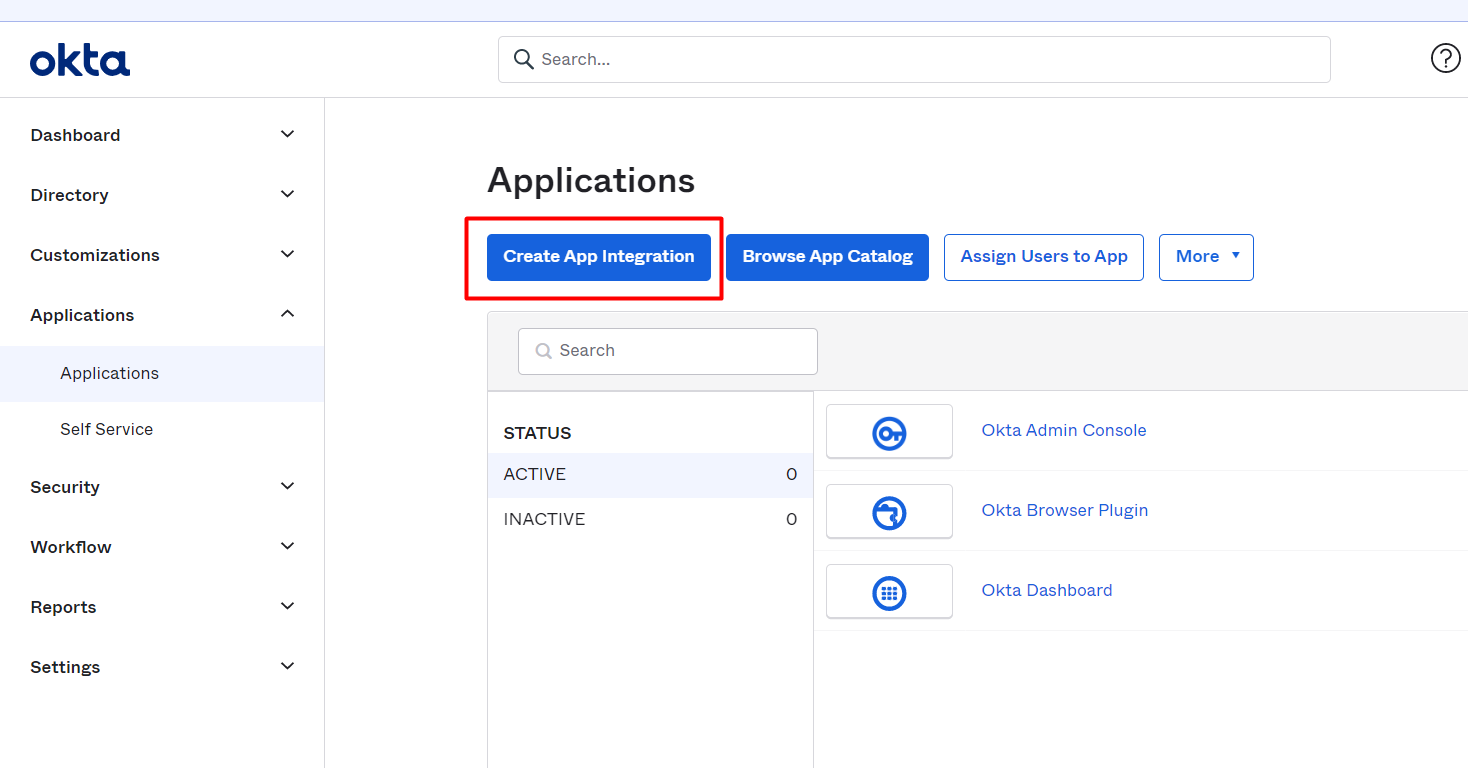Viewport: 1468px width, 768px height.
Task: Click the Okta Dashboard grid icon
Action: [x=889, y=592]
